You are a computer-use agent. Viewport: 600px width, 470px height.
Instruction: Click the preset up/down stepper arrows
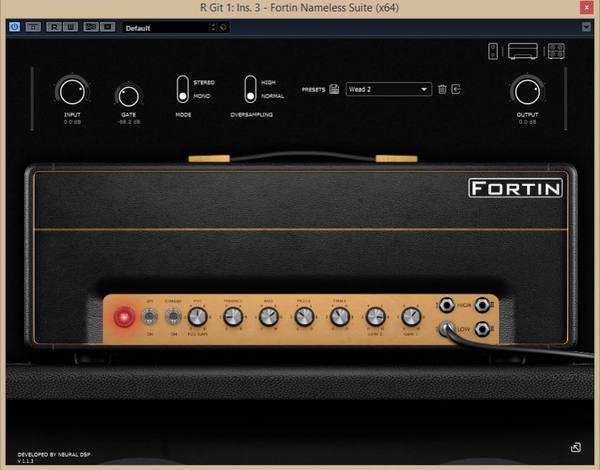[213, 27]
